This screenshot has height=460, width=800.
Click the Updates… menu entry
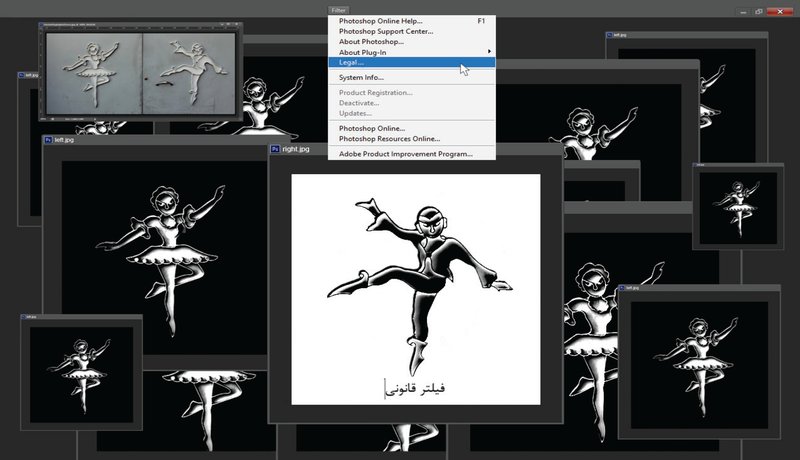click(411, 113)
